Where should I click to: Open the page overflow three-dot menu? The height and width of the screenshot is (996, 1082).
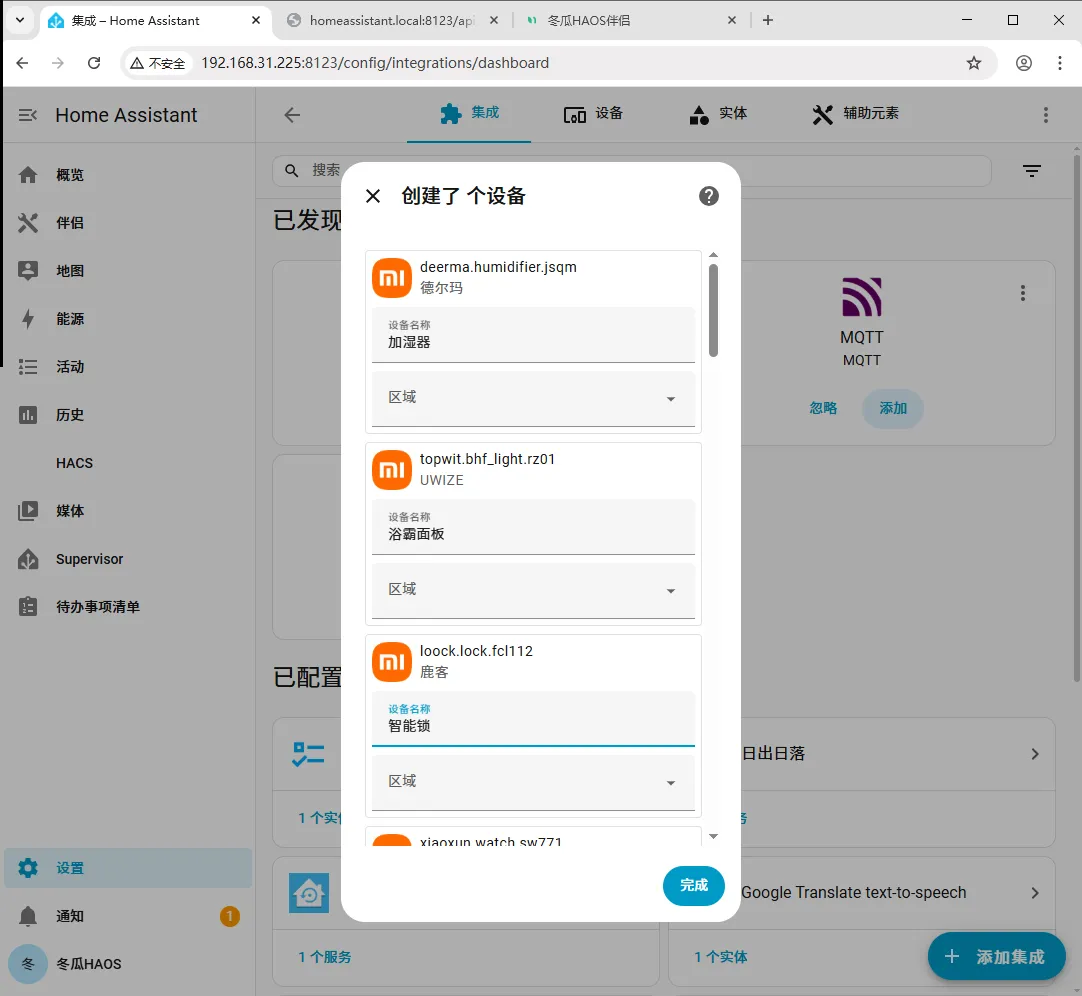tap(1045, 115)
